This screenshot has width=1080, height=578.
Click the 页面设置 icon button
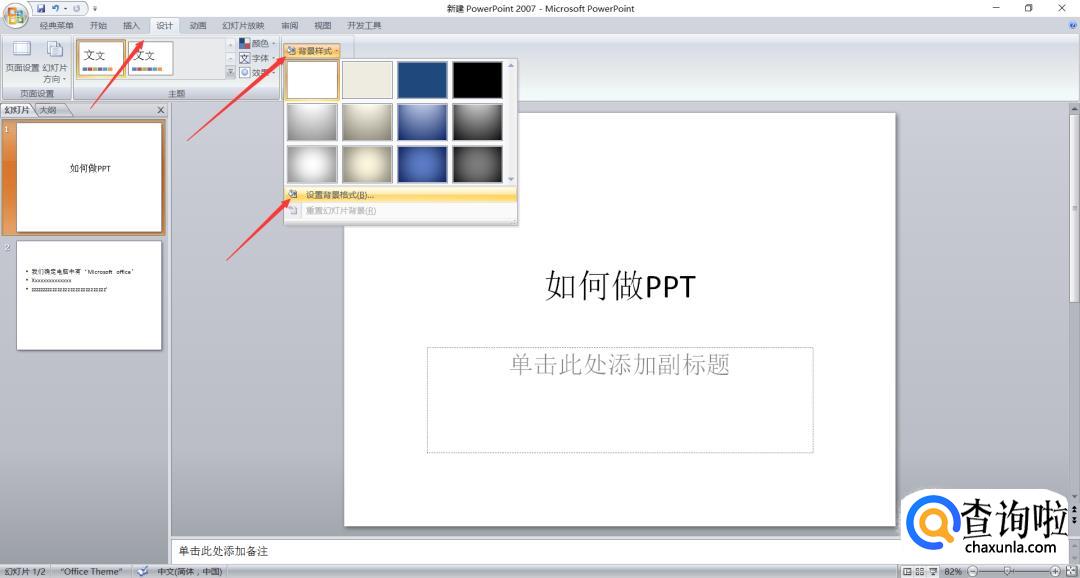[22, 57]
